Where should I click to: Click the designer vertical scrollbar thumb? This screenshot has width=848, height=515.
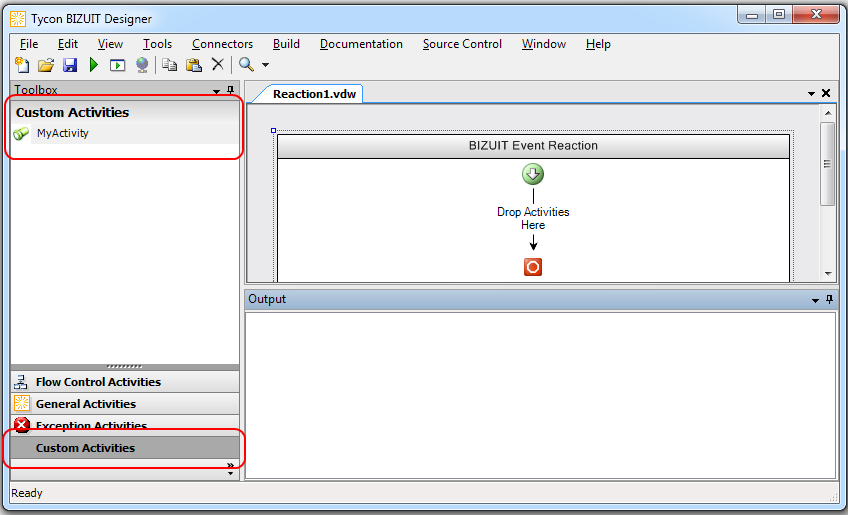[x=827, y=164]
